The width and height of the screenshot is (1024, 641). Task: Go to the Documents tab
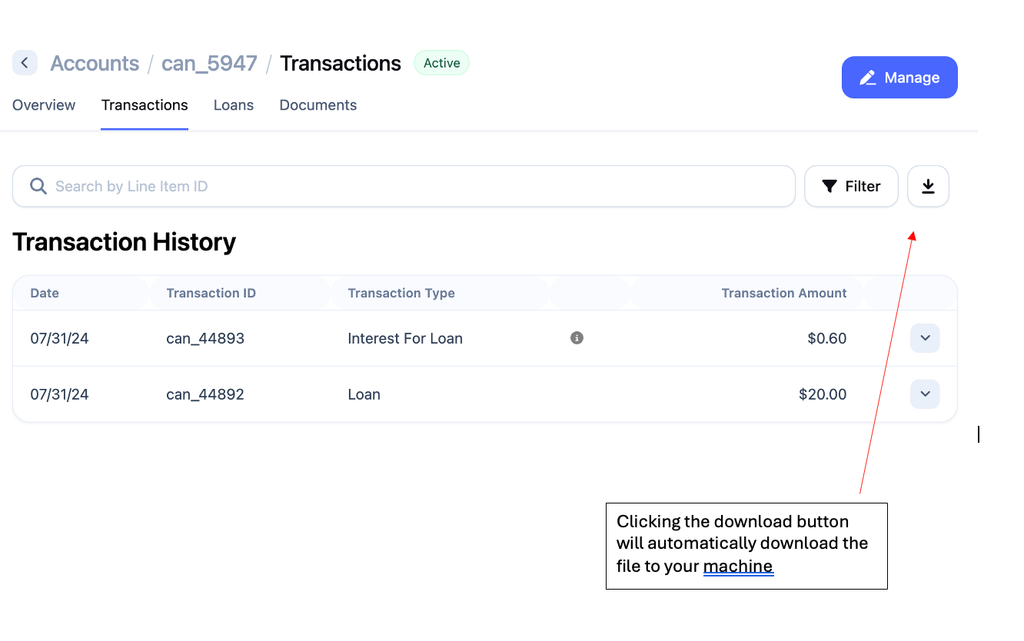(318, 105)
